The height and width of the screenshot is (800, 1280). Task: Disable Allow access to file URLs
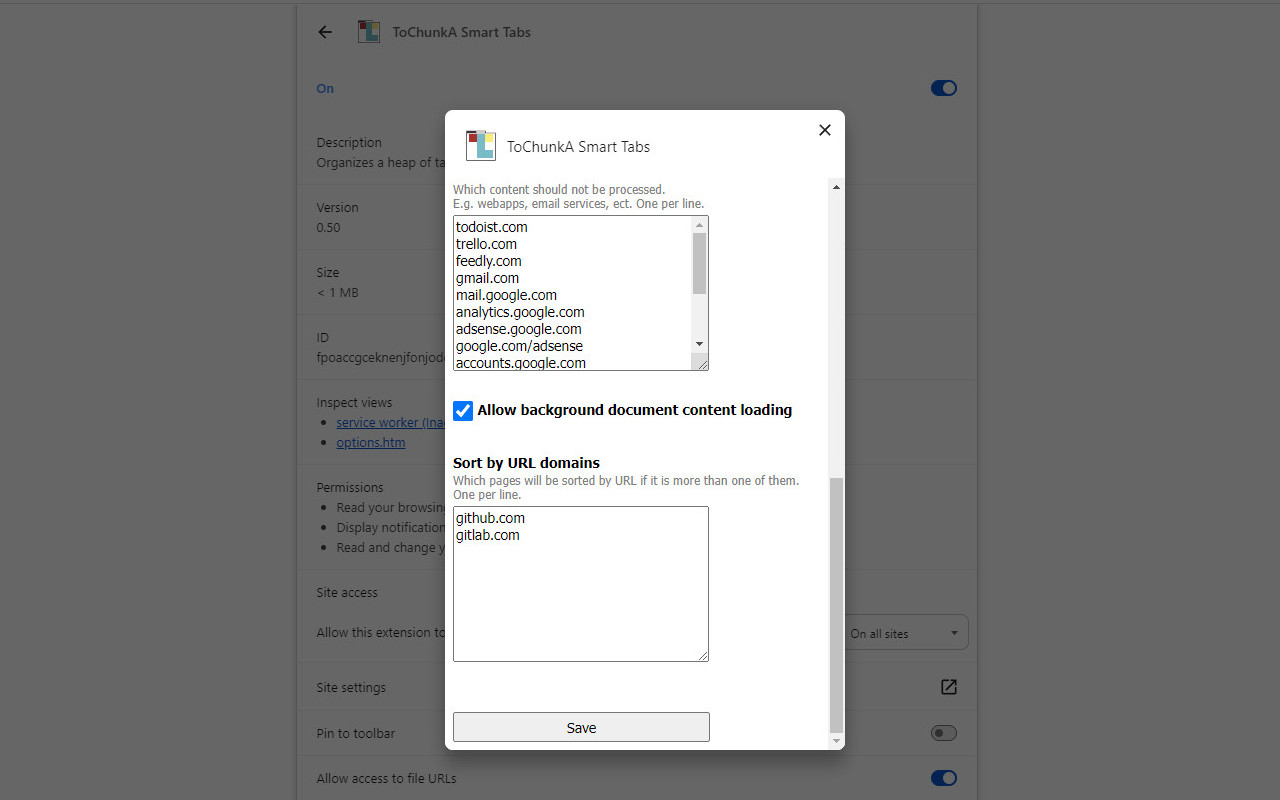point(943,778)
